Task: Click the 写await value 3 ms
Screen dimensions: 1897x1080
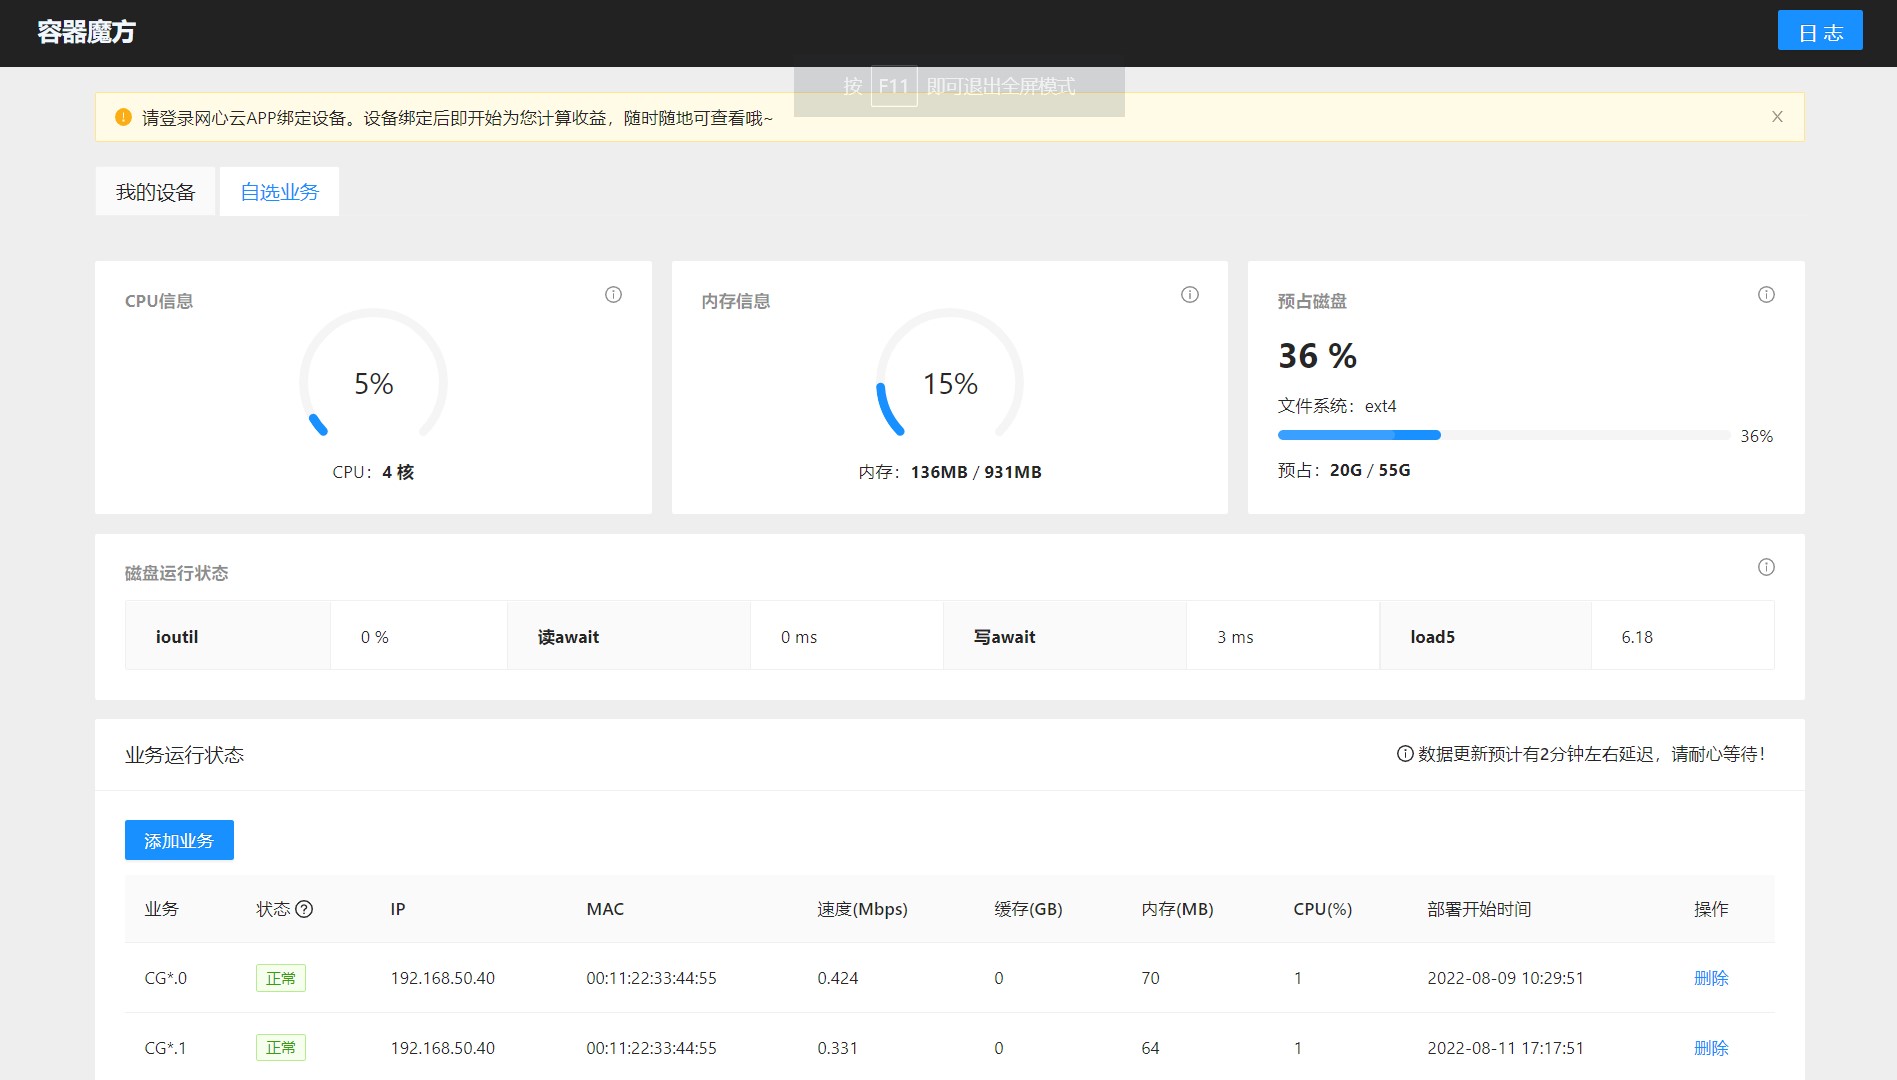Action: (1235, 637)
